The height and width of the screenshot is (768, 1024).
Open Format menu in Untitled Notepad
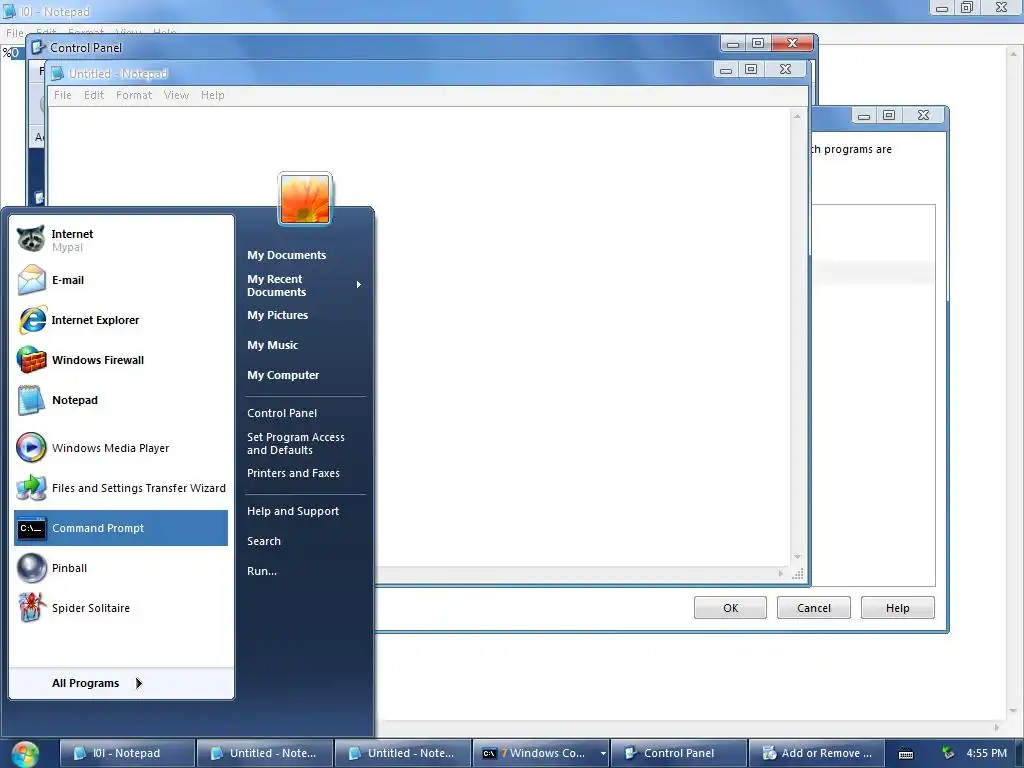(x=134, y=95)
